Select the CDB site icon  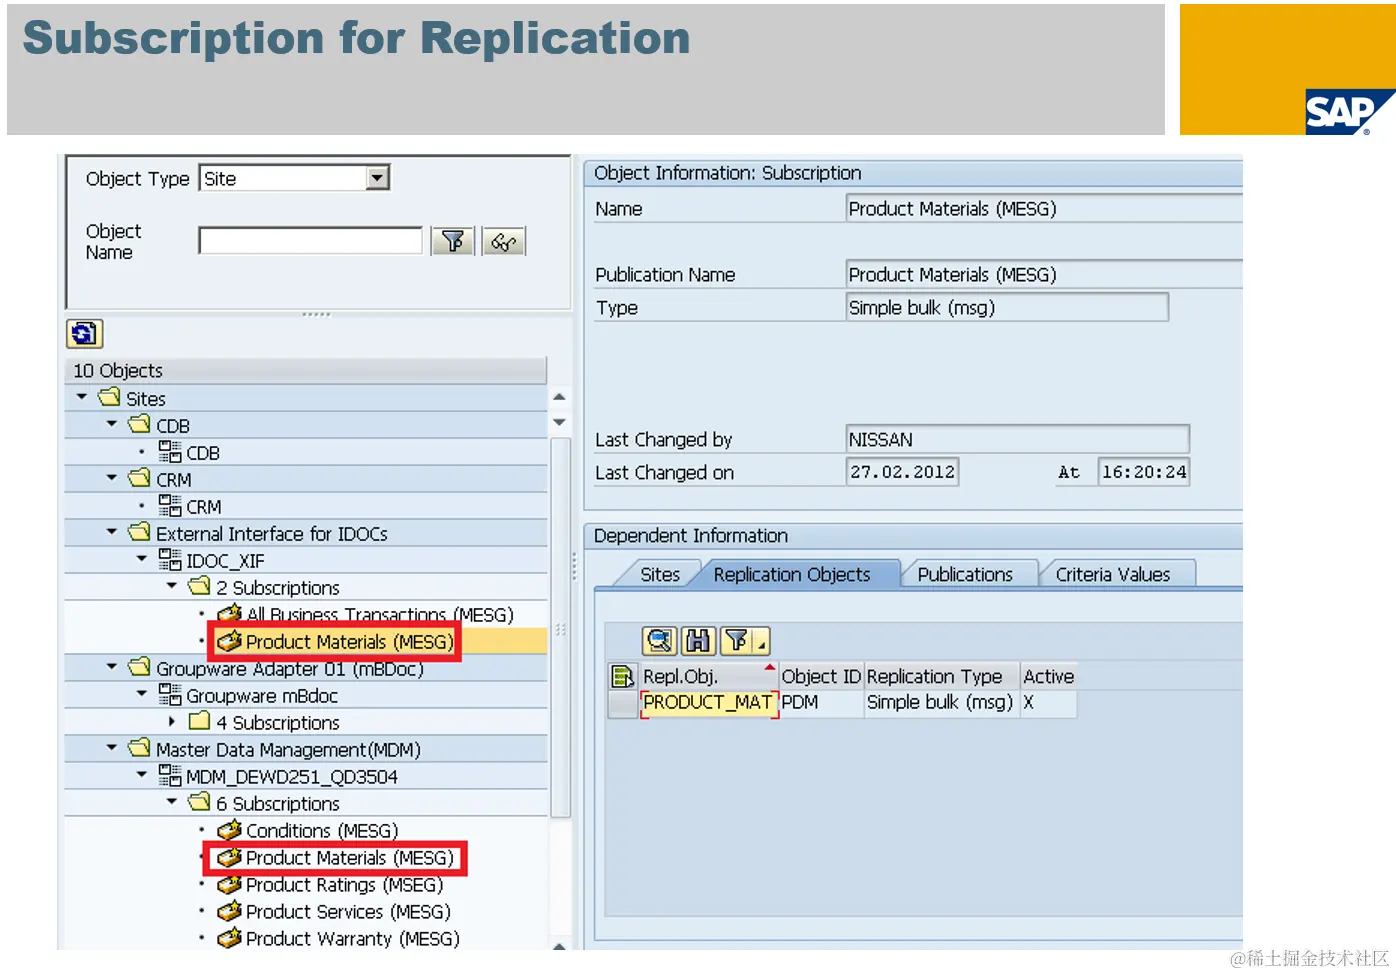click(x=170, y=452)
